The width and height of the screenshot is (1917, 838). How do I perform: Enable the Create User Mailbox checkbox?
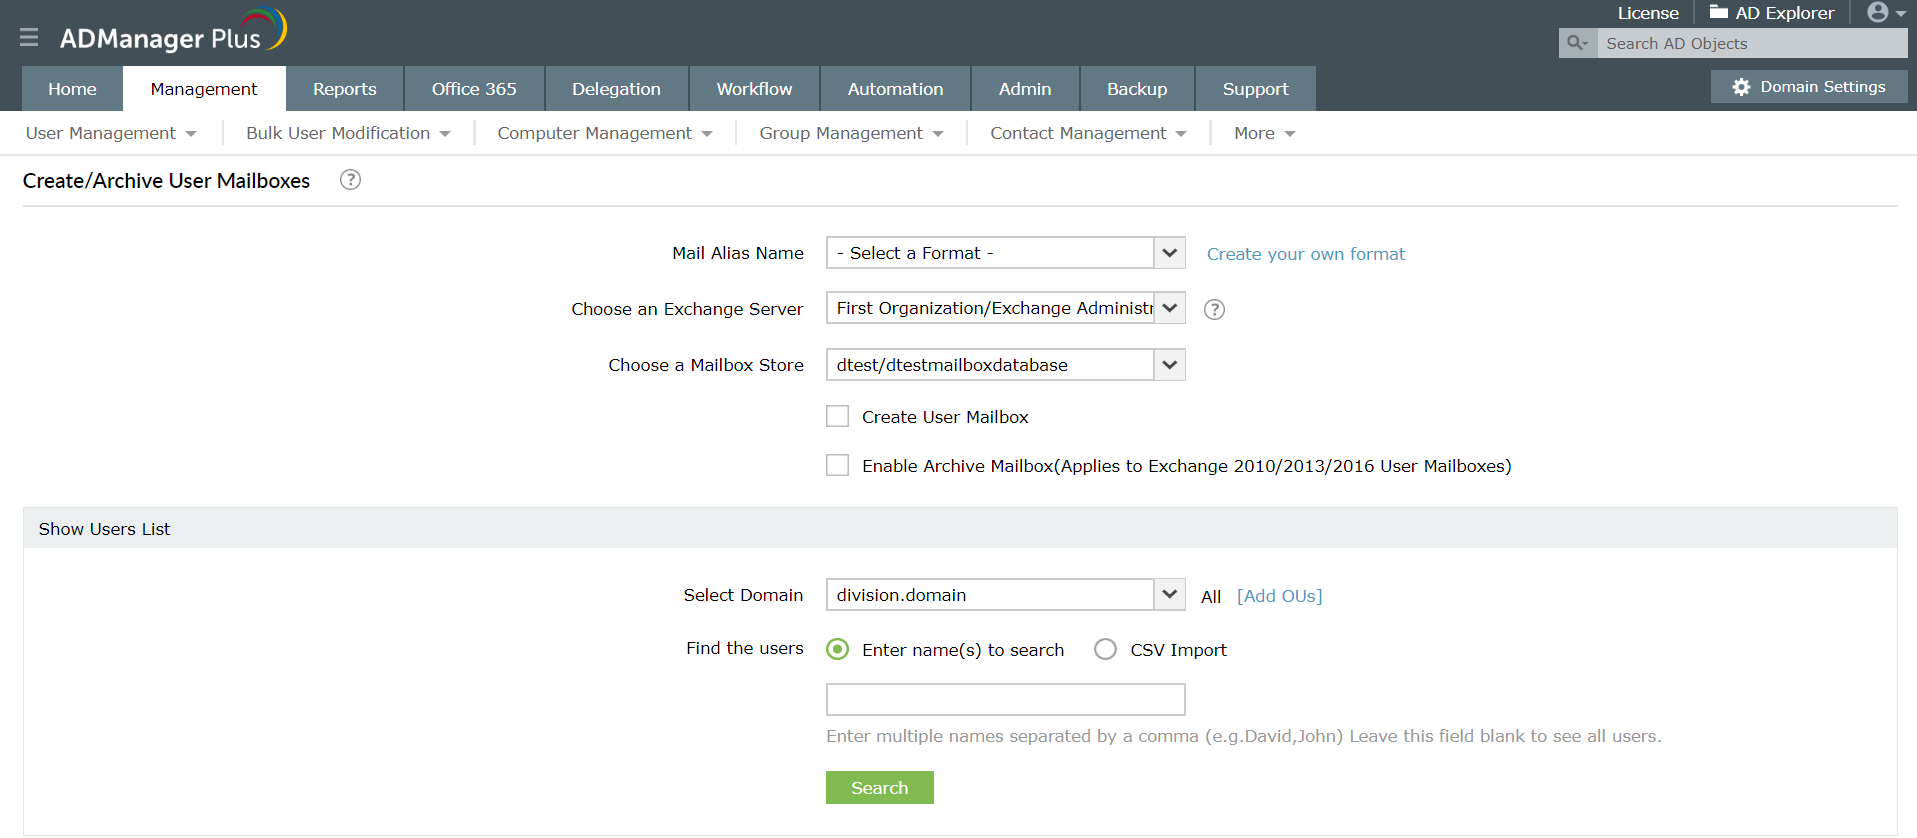837,417
